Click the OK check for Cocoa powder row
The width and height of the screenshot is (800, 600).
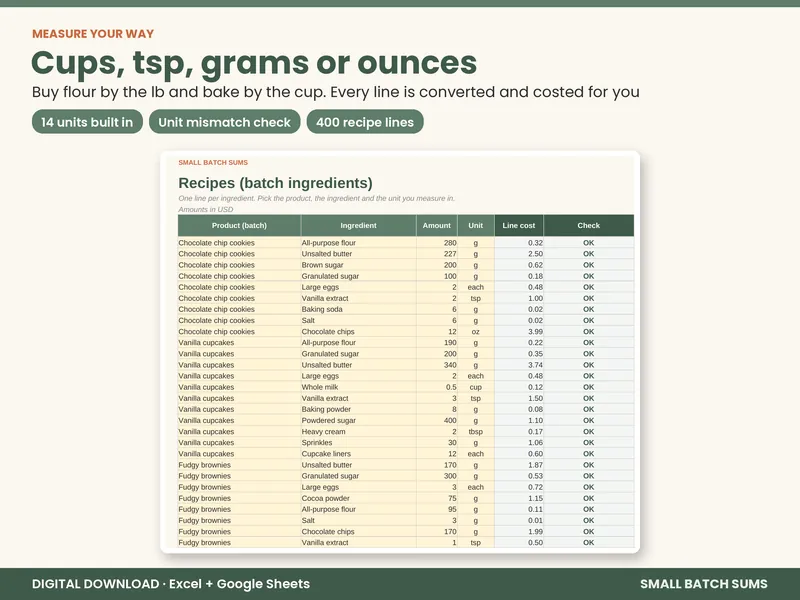(589, 498)
